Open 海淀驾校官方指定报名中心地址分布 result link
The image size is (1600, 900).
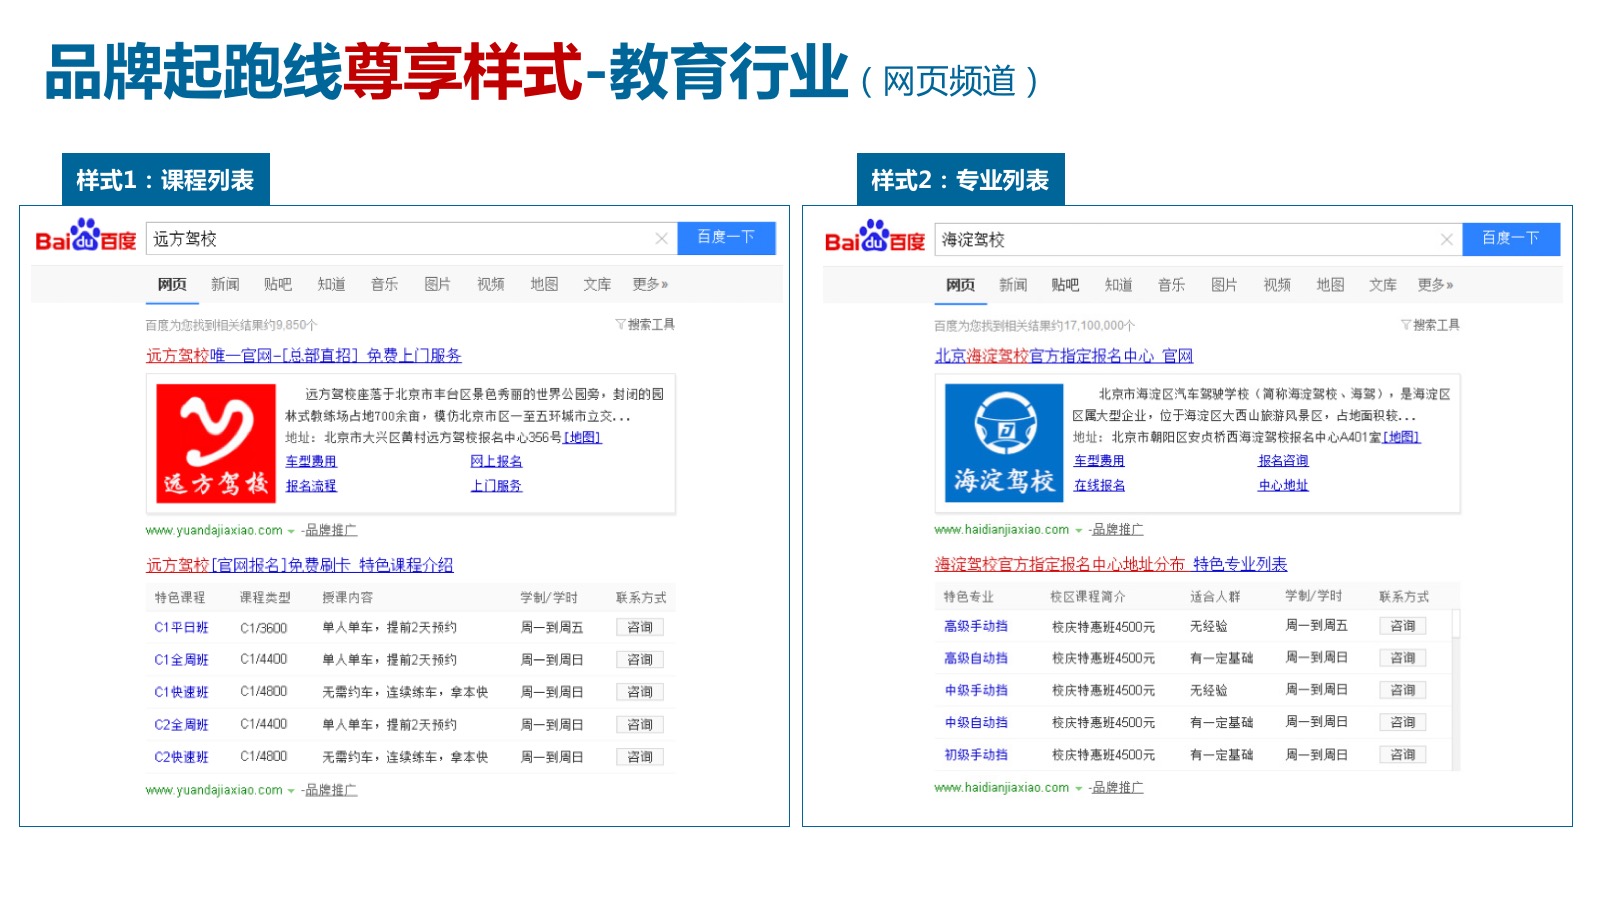coord(1111,564)
